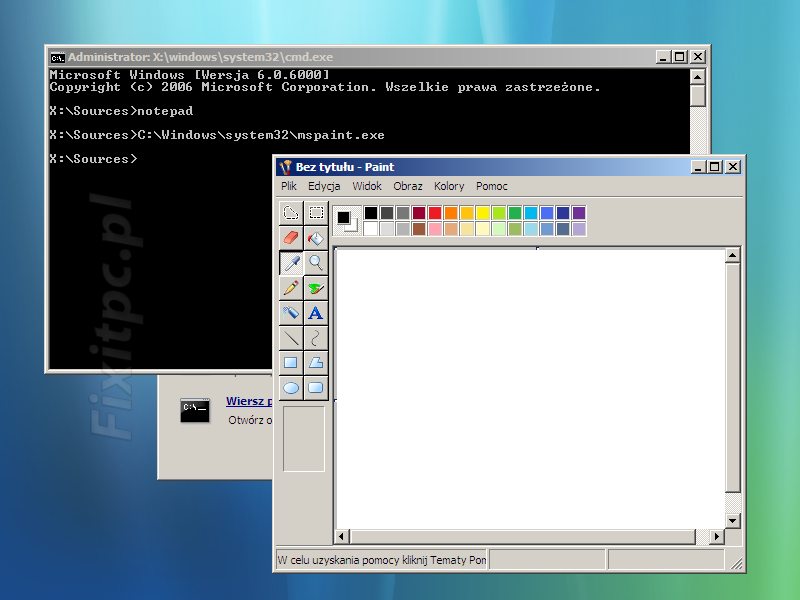The image size is (800, 600).
Task: Open the Kolory menu
Action: point(449,186)
